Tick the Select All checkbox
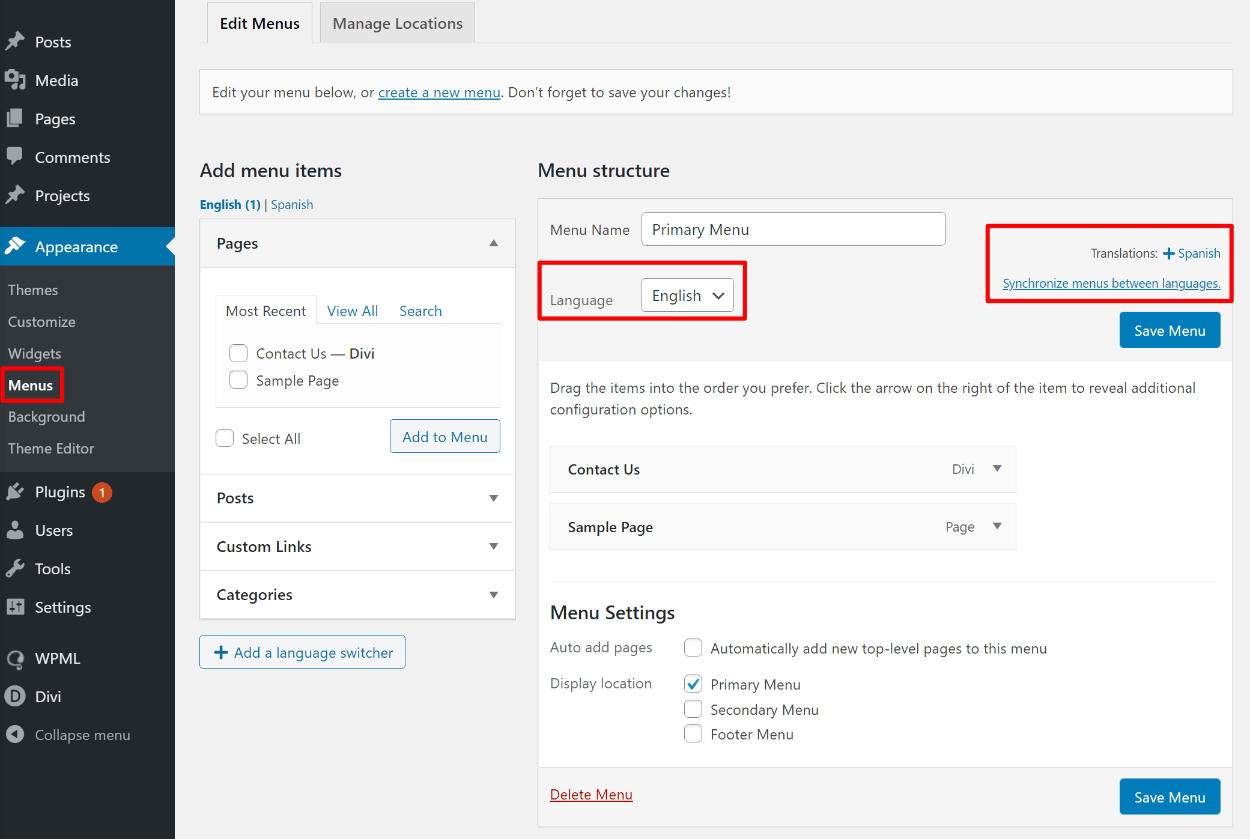 (225, 438)
